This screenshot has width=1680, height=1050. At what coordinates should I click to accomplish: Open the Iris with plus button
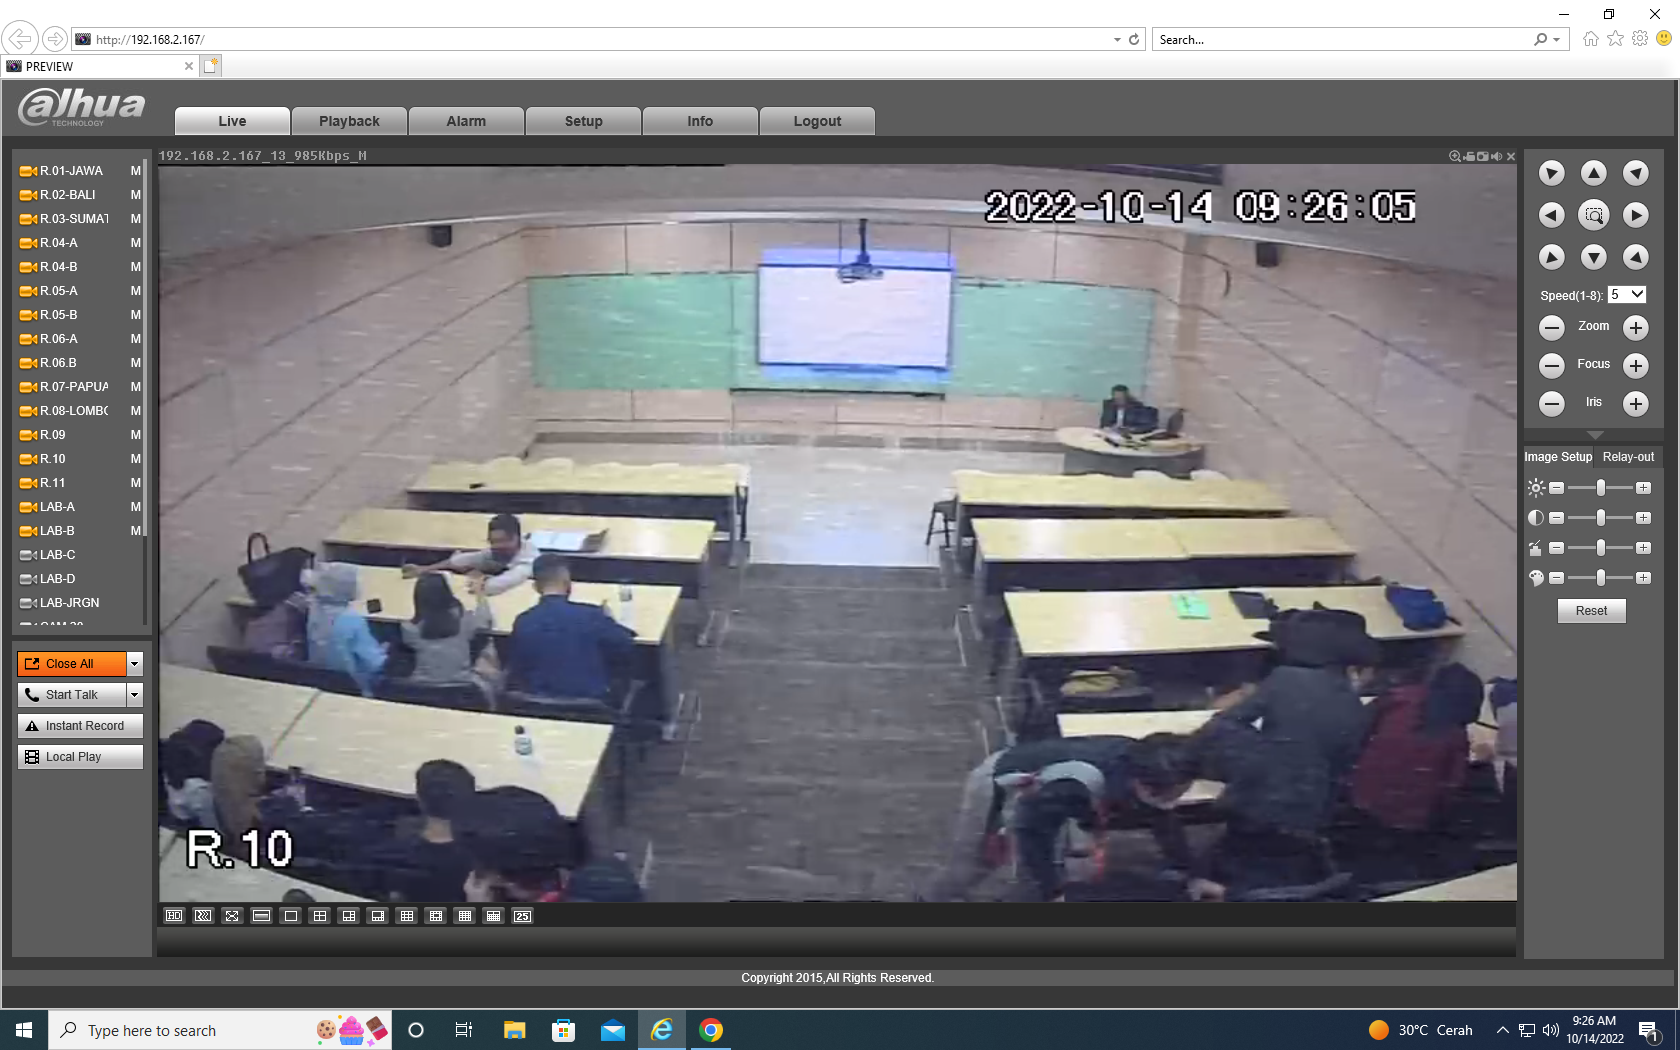point(1635,403)
